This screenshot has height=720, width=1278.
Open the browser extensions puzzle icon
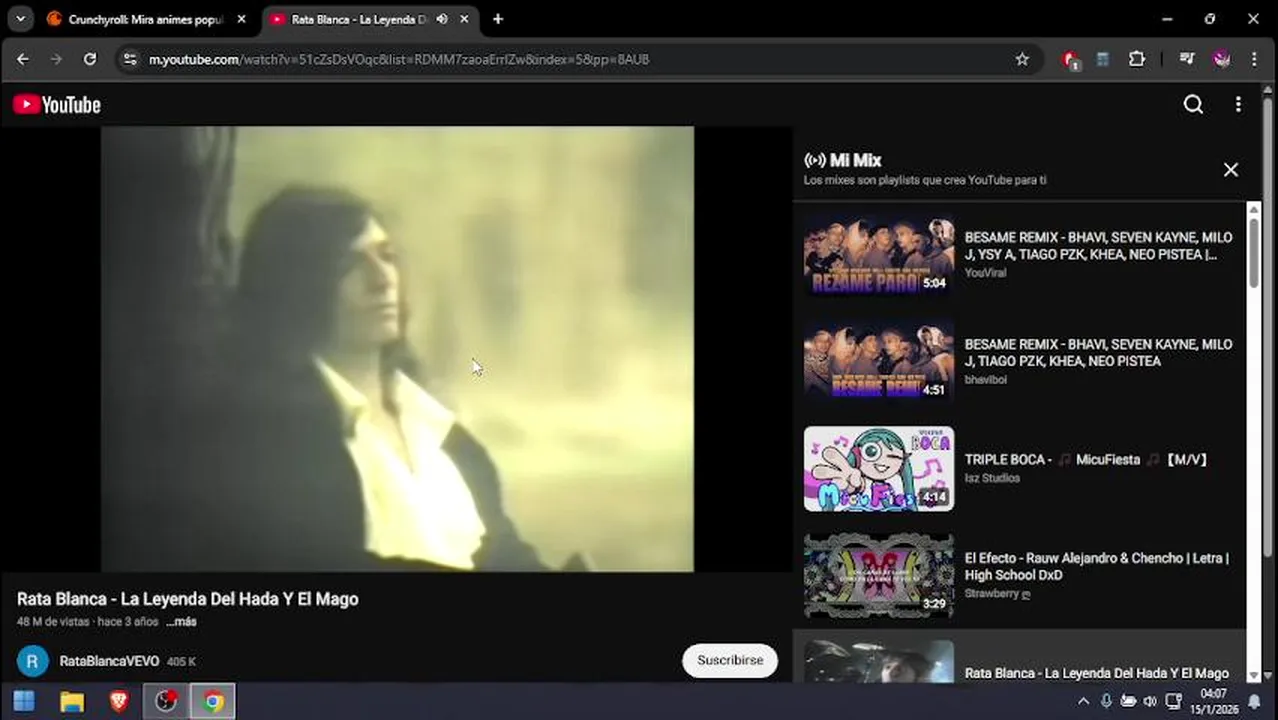1137,59
